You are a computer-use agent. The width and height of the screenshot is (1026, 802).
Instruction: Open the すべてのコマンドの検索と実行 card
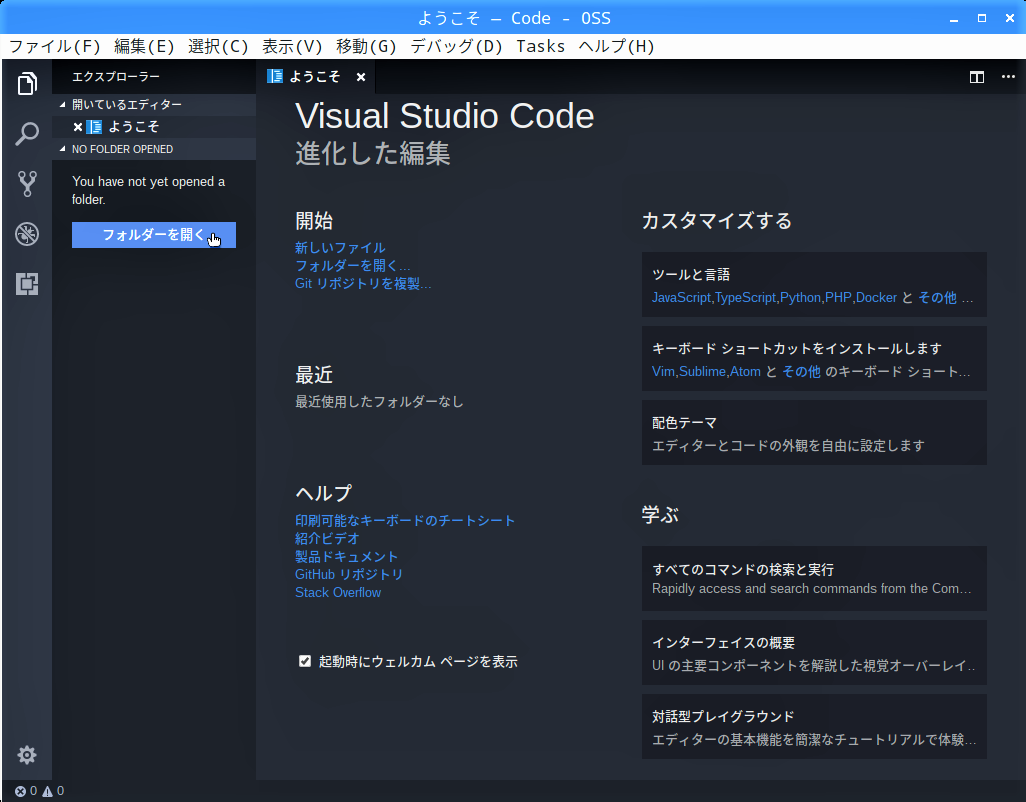click(814, 579)
